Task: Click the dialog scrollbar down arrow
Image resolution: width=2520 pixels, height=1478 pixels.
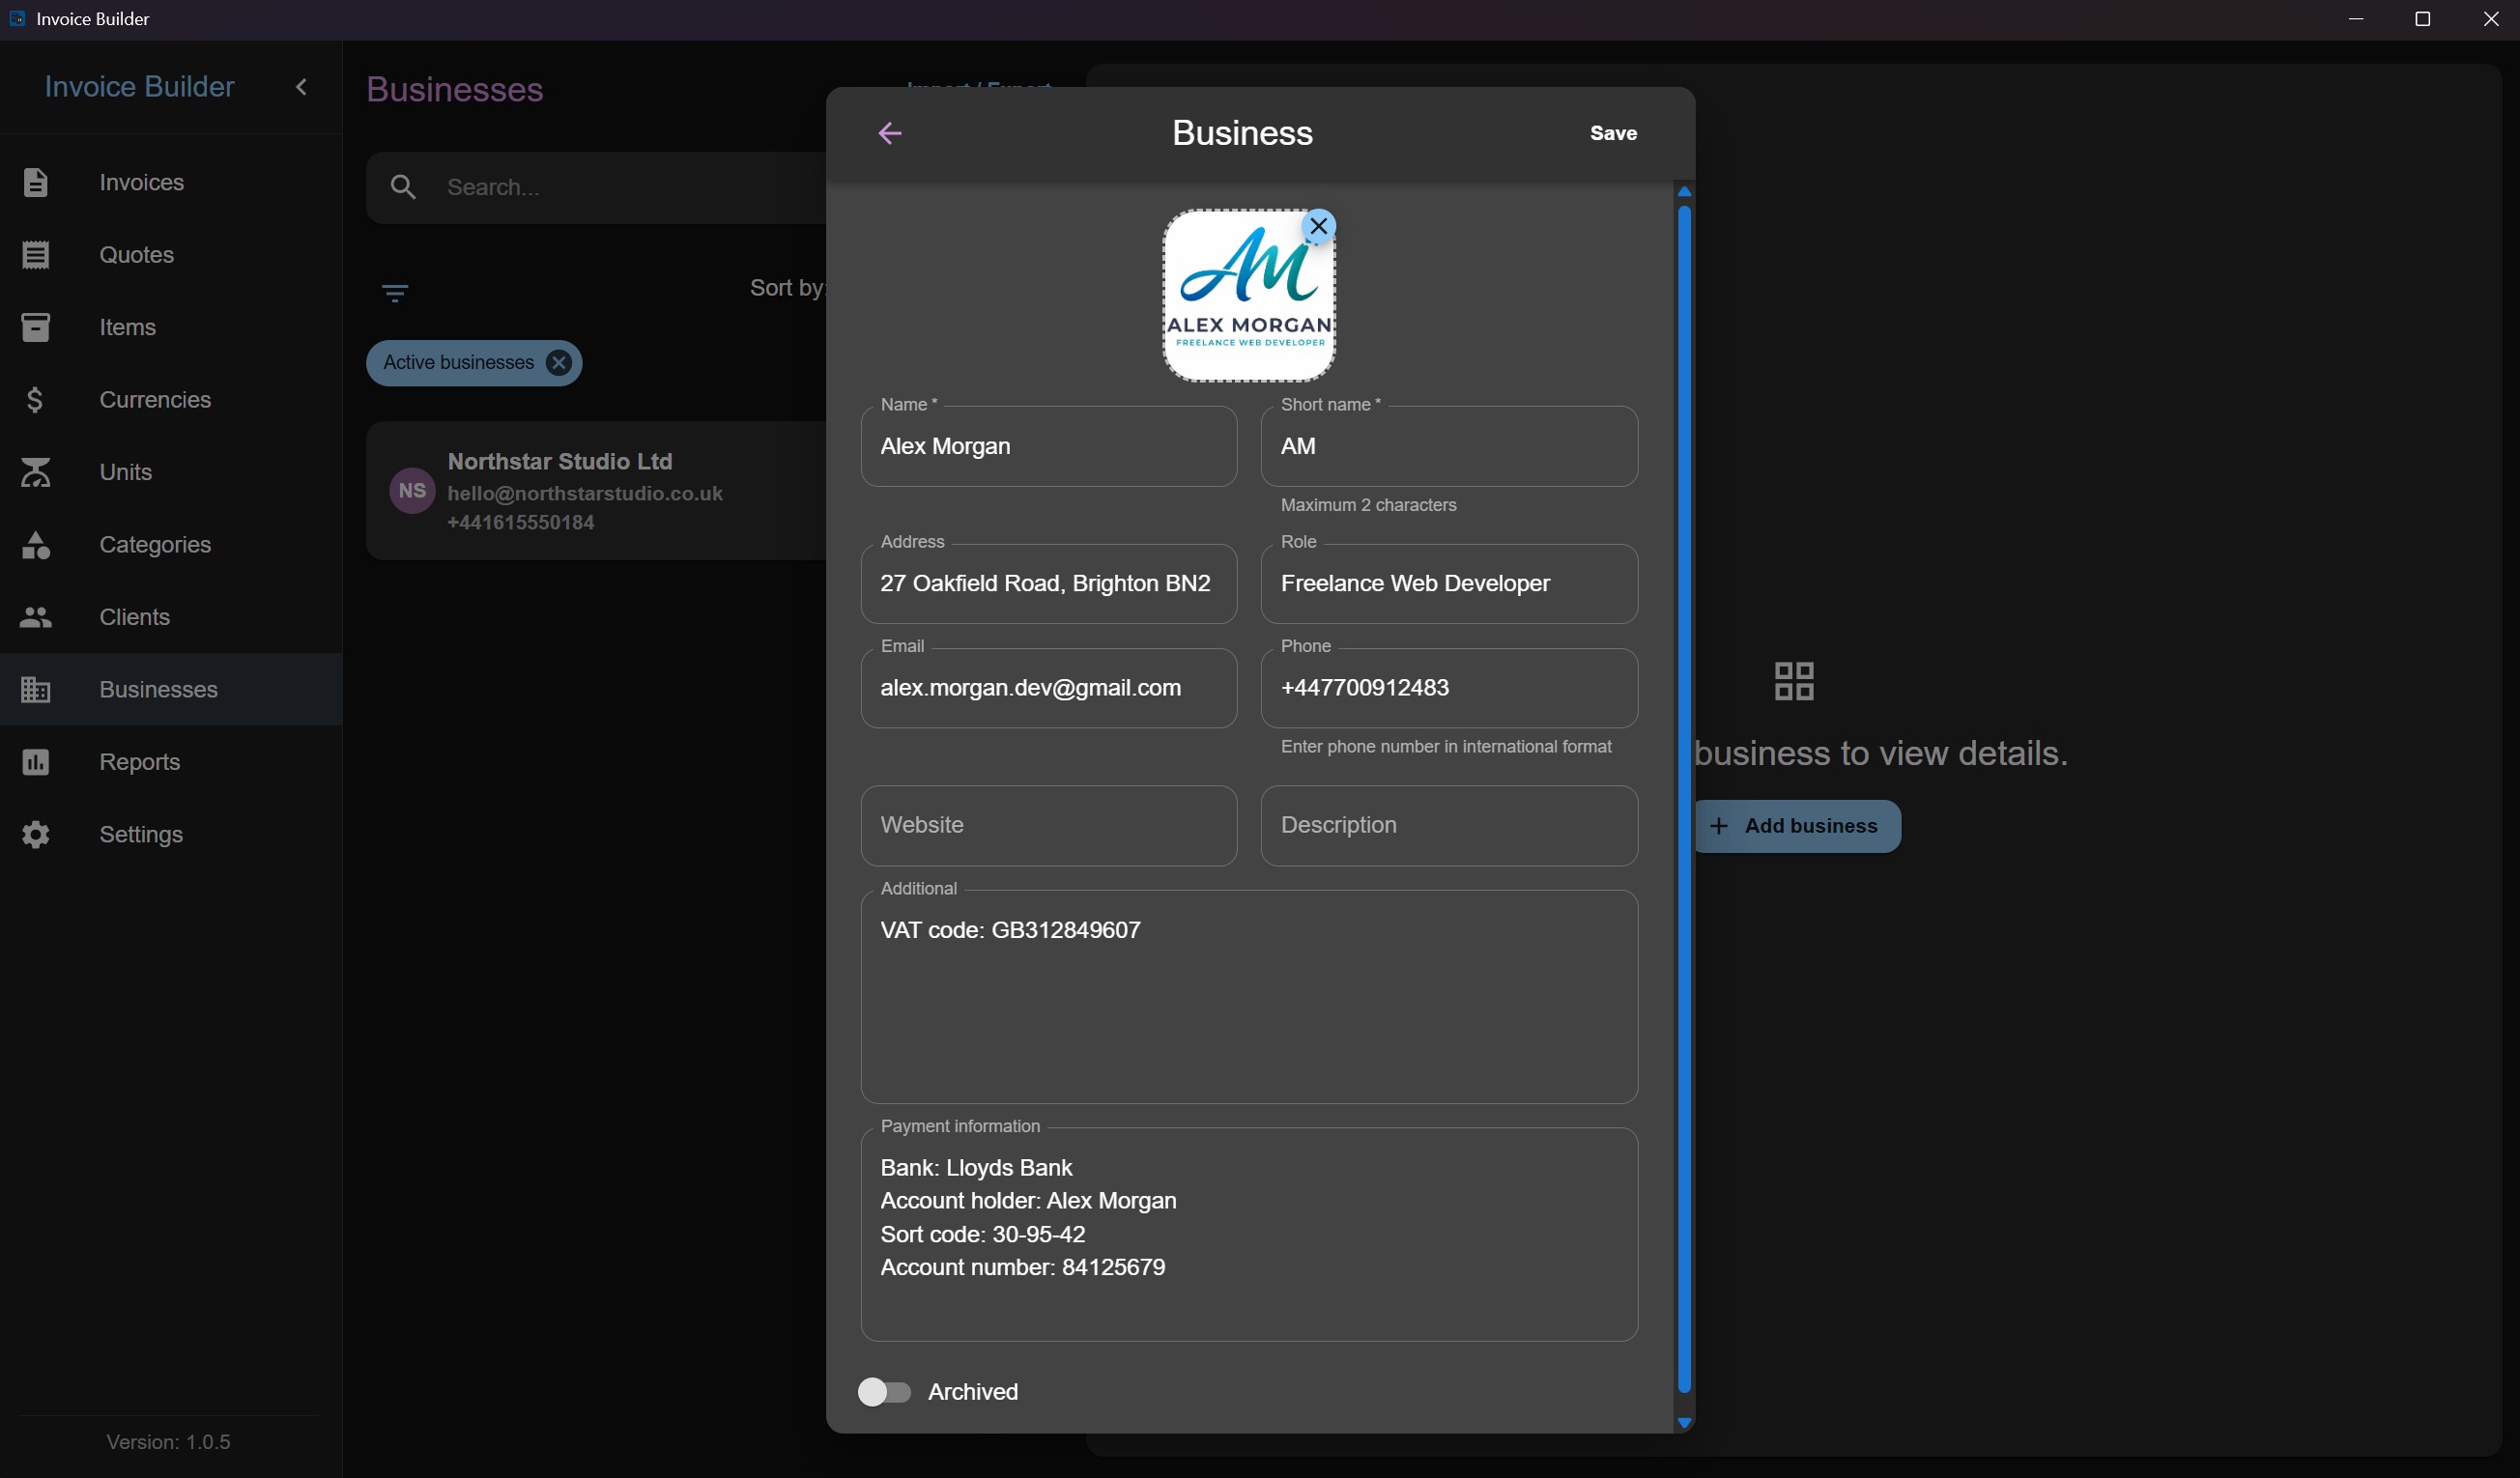Action: (1684, 1423)
